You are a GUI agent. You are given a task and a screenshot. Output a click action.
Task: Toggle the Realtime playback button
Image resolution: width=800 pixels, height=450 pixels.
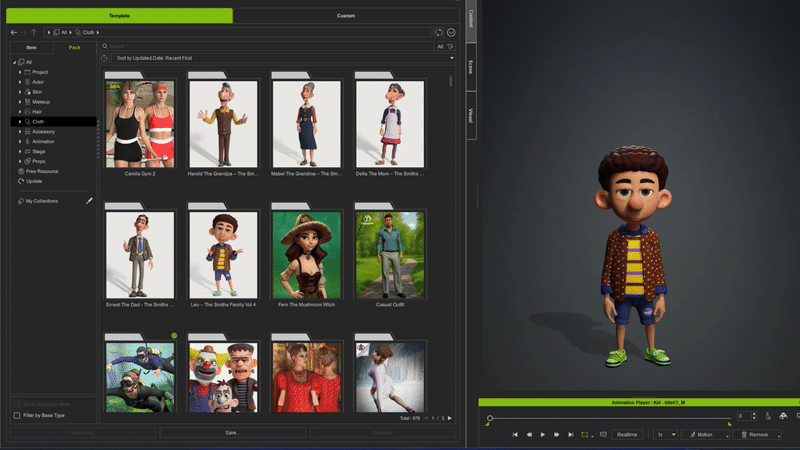click(x=627, y=435)
